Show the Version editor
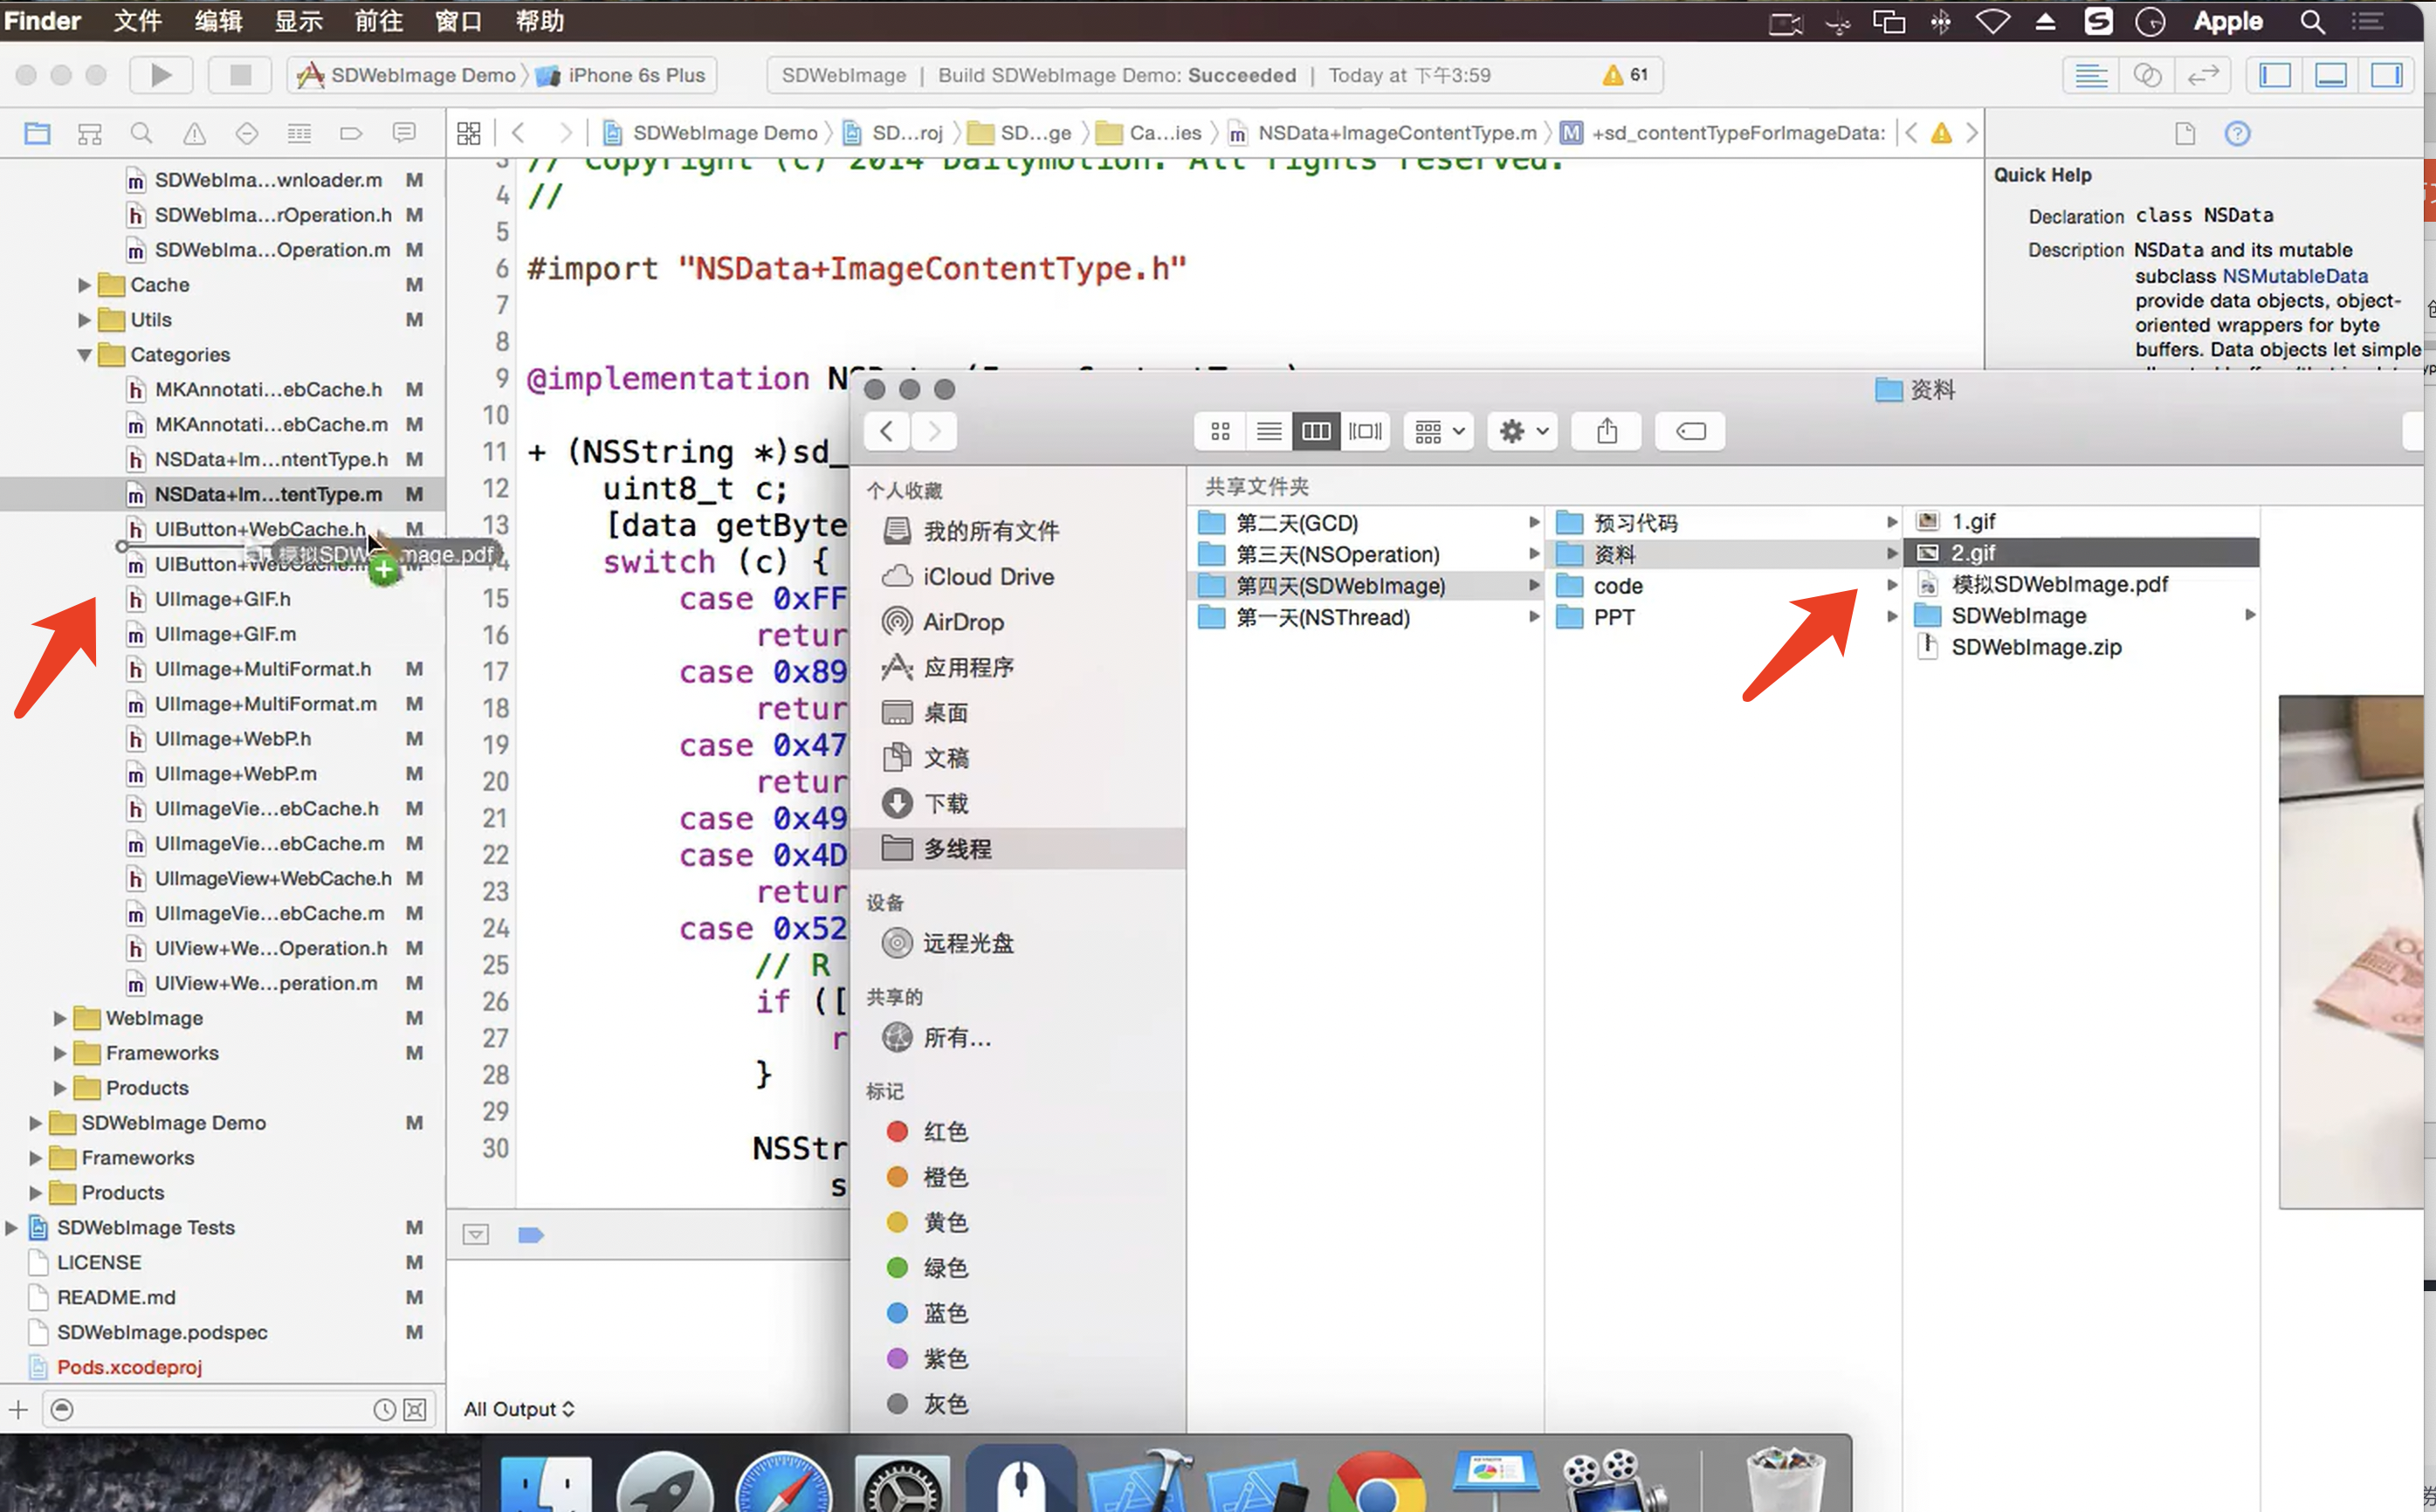 click(x=2203, y=75)
